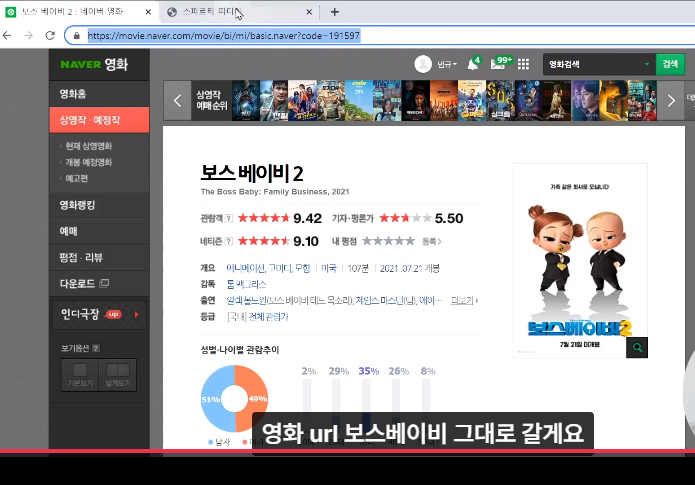Click the arrow beside 인디극장
695x485 pixels.
[137, 314]
